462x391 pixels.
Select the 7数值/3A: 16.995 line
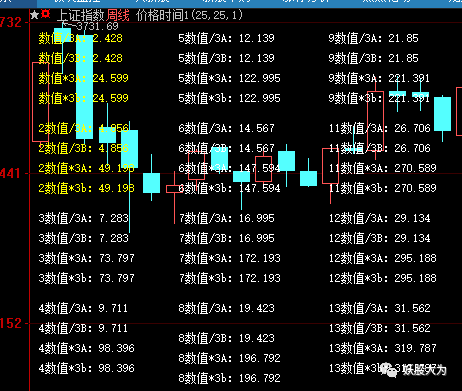pyautogui.click(x=227, y=218)
